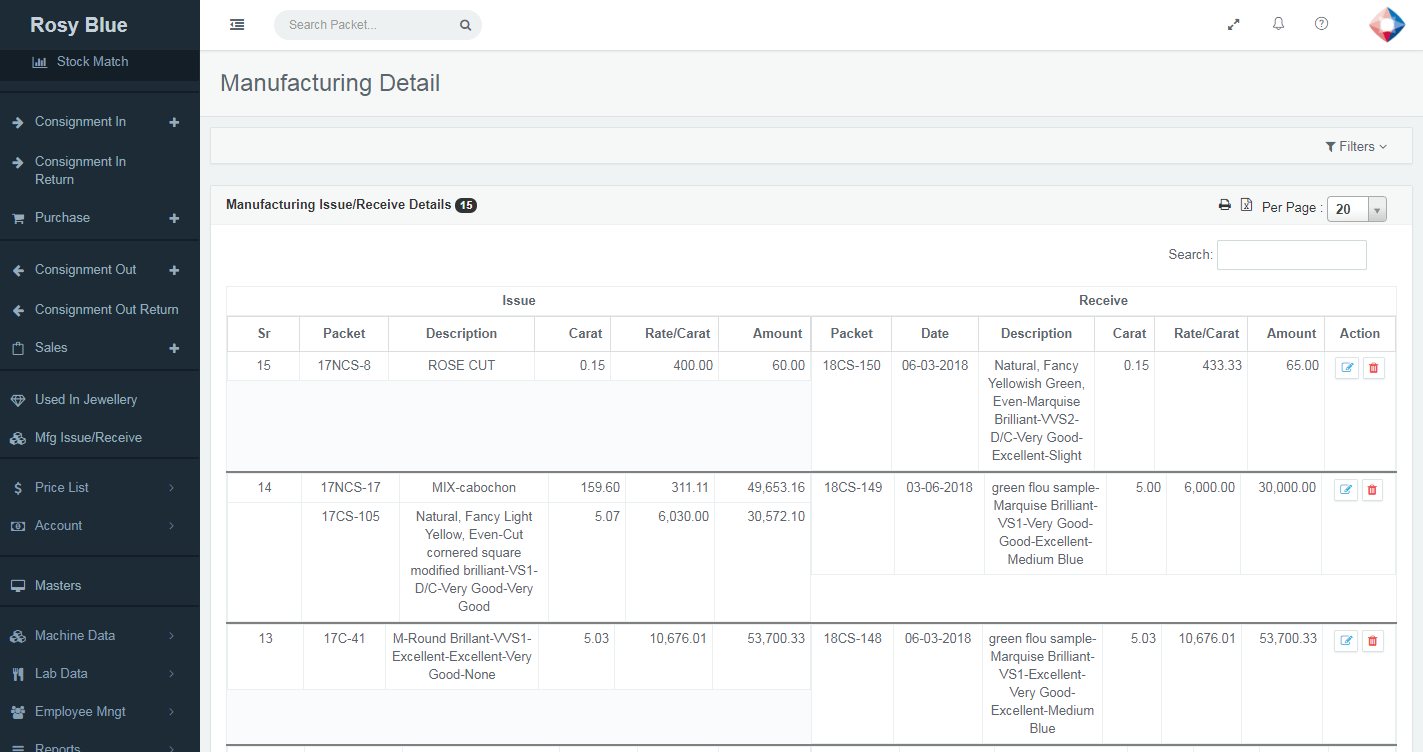Image resolution: width=1423 pixels, height=752 pixels.
Task: Delete row 13 packet 18CS-148
Action: (x=1372, y=641)
